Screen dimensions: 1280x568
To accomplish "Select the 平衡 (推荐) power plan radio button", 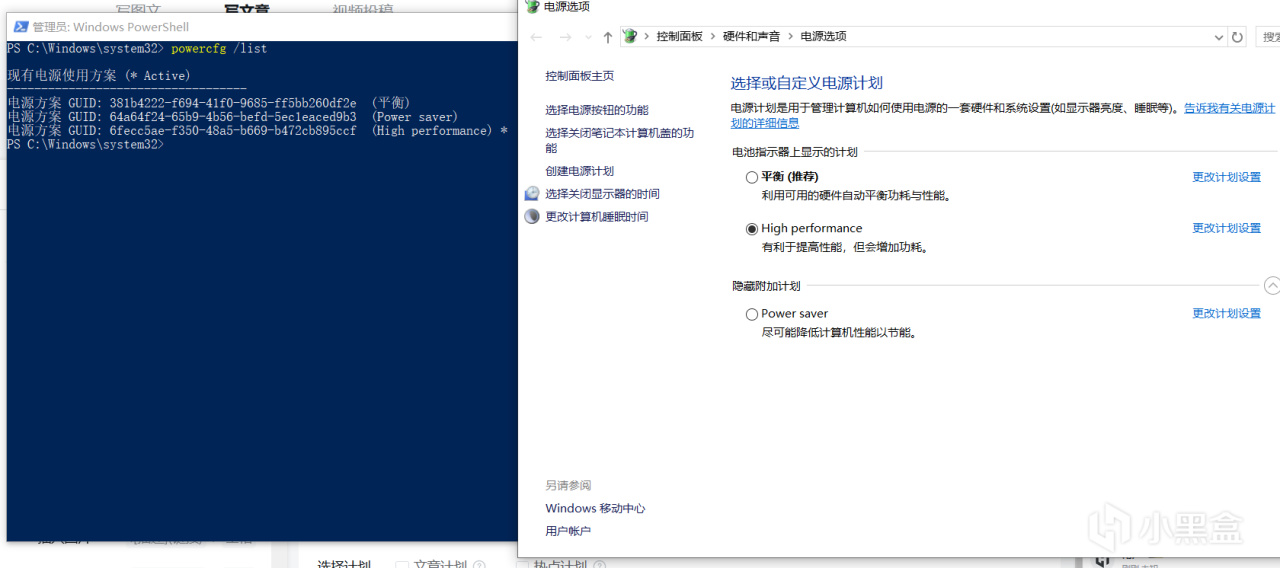I will click(x=752, y=177).
